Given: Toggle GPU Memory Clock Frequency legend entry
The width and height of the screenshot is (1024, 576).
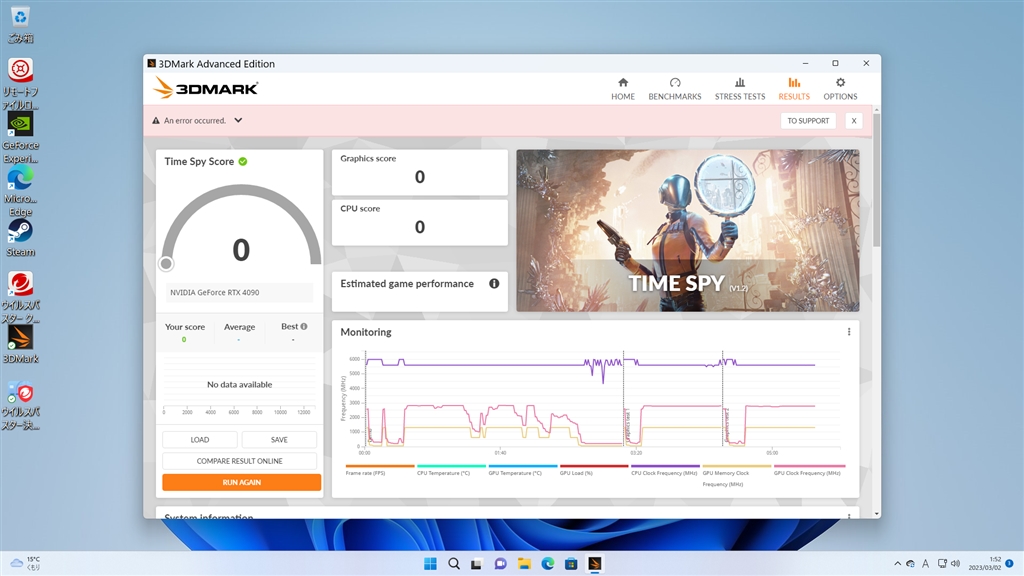Looking at the screenshot, I should coord(736,475).
